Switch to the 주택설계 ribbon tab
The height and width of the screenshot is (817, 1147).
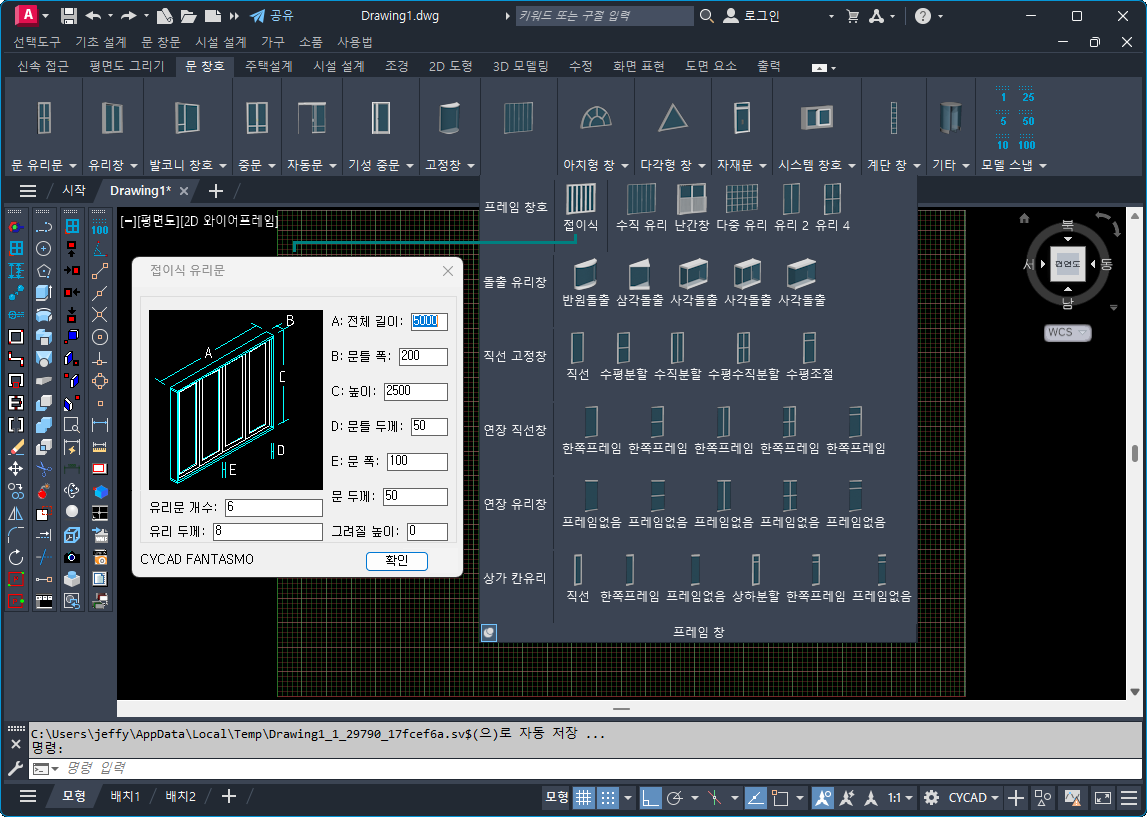[268, 66]
